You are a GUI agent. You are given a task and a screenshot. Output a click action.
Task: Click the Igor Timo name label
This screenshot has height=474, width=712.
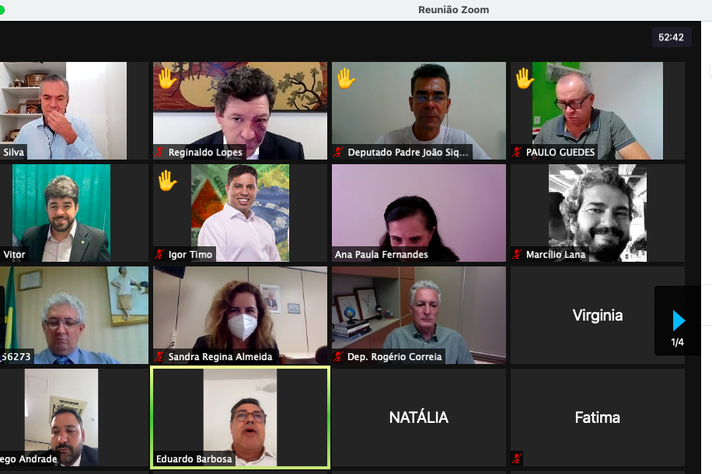click(x=190, y=254)
